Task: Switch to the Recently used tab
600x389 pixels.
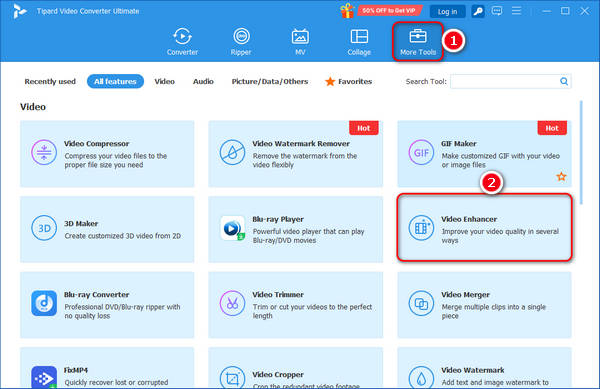Action: point(50,81)
